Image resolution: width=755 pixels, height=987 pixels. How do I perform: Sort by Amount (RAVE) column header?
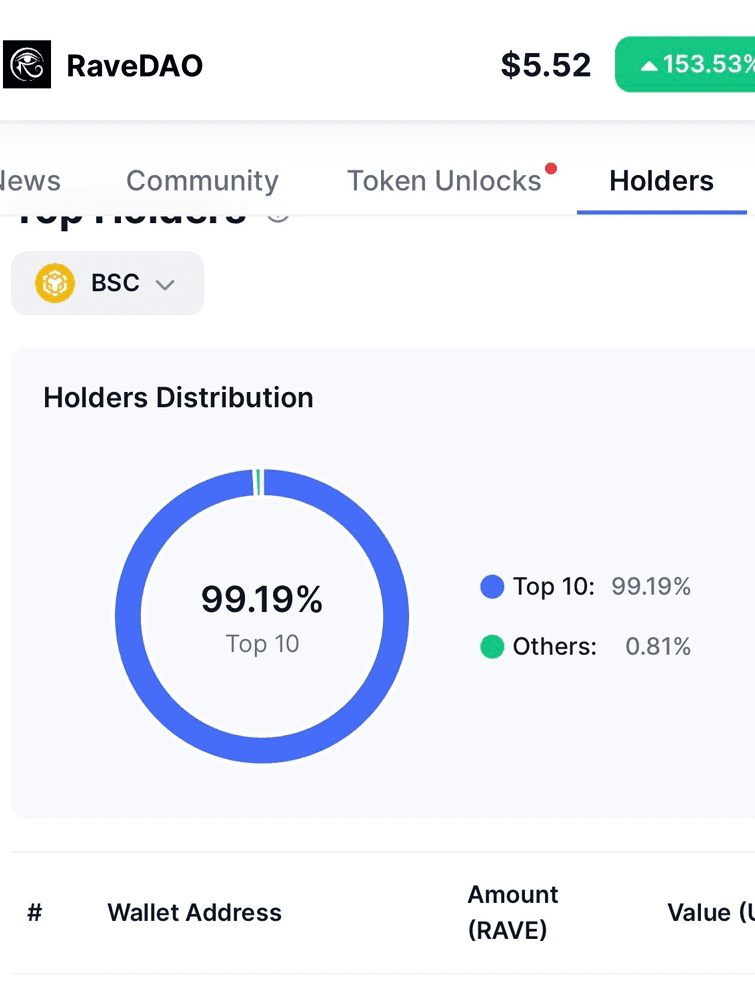point(513,912)
